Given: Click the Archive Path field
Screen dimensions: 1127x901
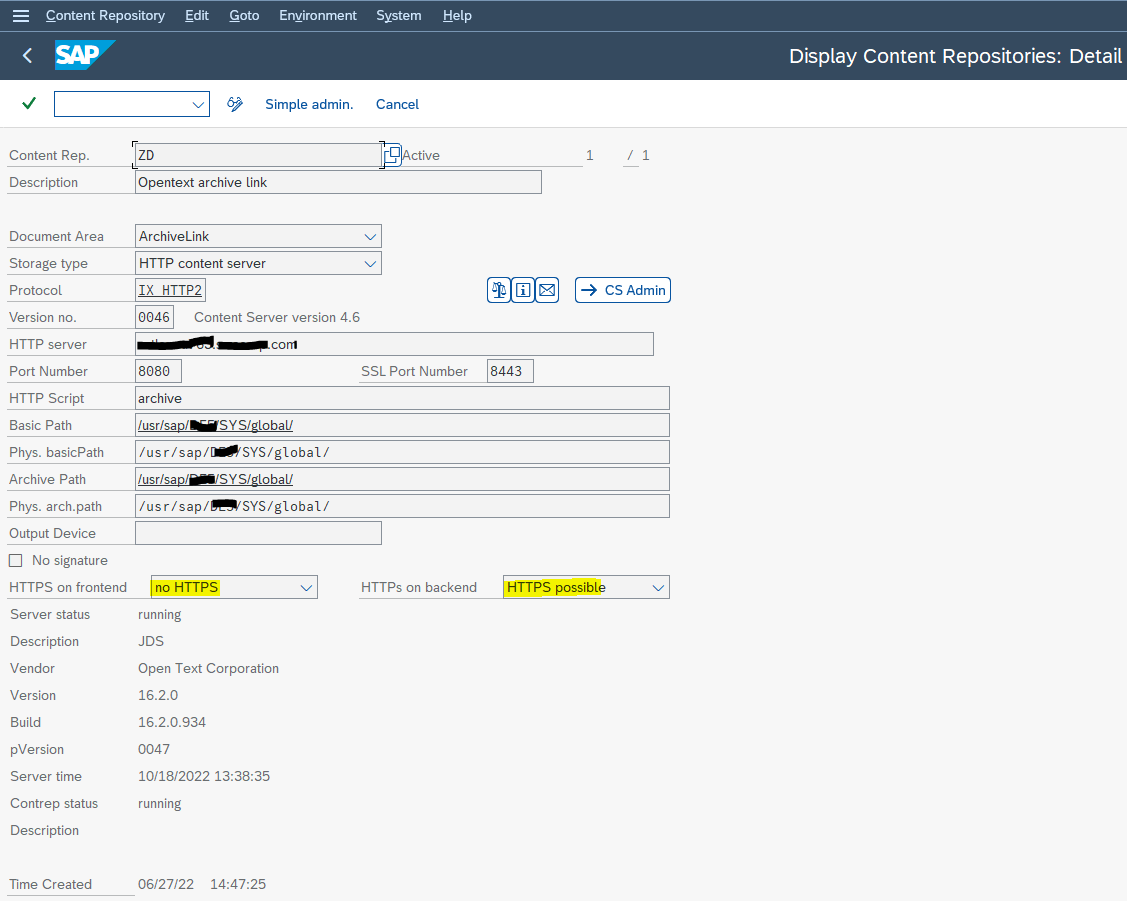Looking at the screenshot, I should click(x=402, y=479).
